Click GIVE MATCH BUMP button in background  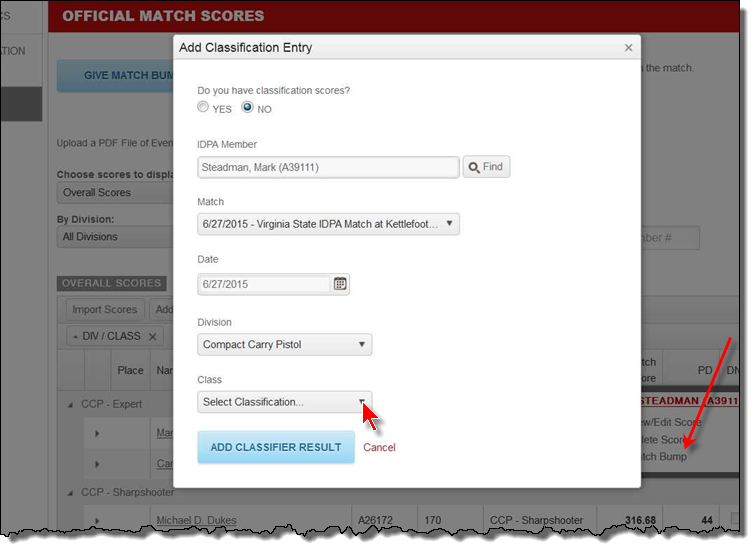116,75
